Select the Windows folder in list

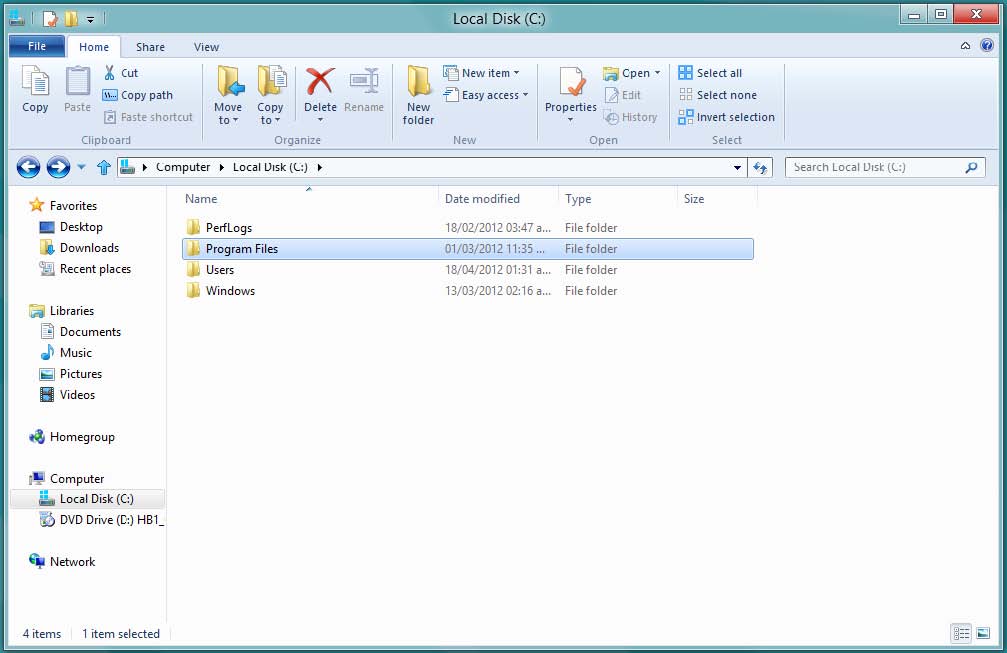click(x=230, y=291)
